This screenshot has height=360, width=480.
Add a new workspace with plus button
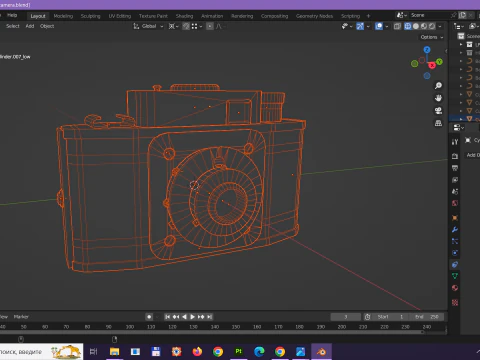pos(368,16)
